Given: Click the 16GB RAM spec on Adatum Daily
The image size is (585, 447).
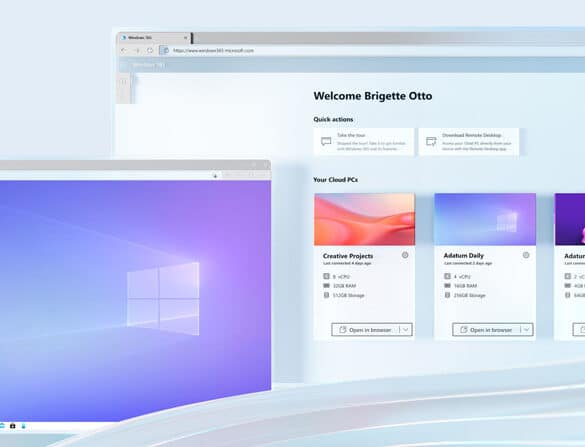Looking at the screenshot, I should (x=461, y=286).
